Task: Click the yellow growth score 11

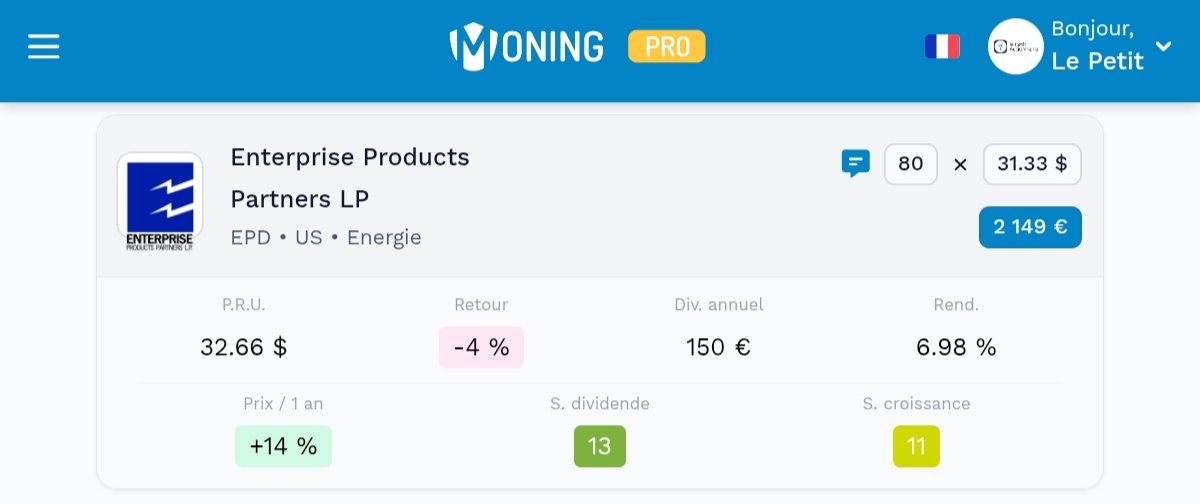Action: (x=916, y=446)
